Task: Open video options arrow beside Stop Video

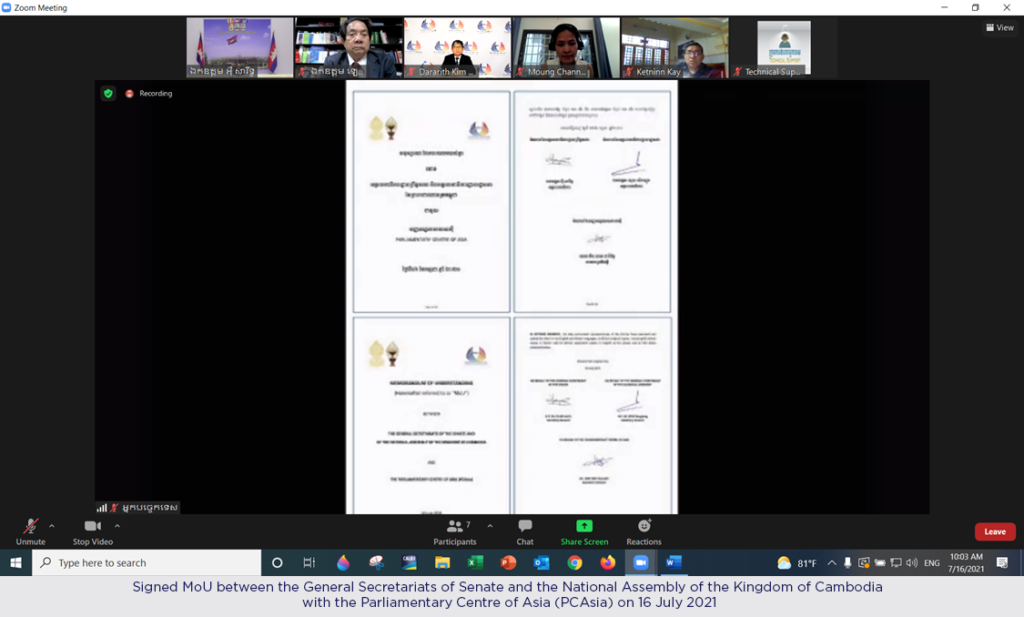Action: pyautogui.click(x=117, y=526)
